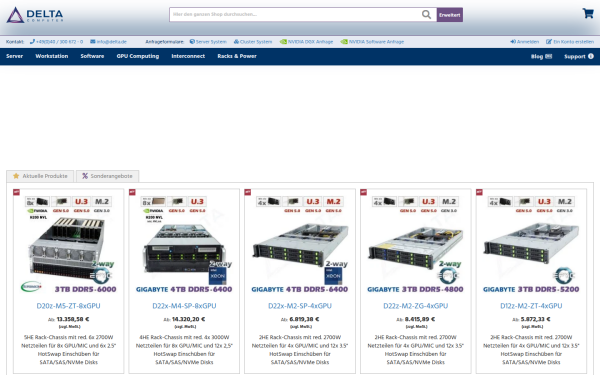Open the Interconnect menu

click(188, 56)
